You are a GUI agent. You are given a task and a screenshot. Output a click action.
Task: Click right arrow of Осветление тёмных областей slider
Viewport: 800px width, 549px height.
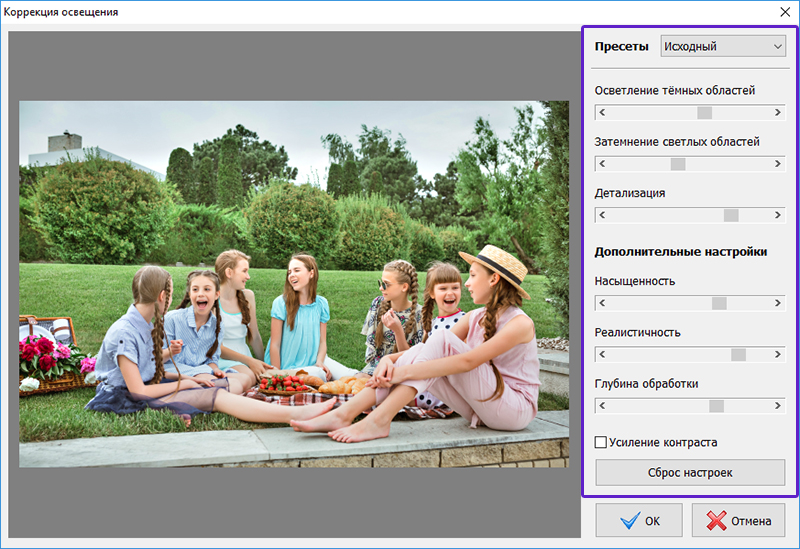pos(778,113)
